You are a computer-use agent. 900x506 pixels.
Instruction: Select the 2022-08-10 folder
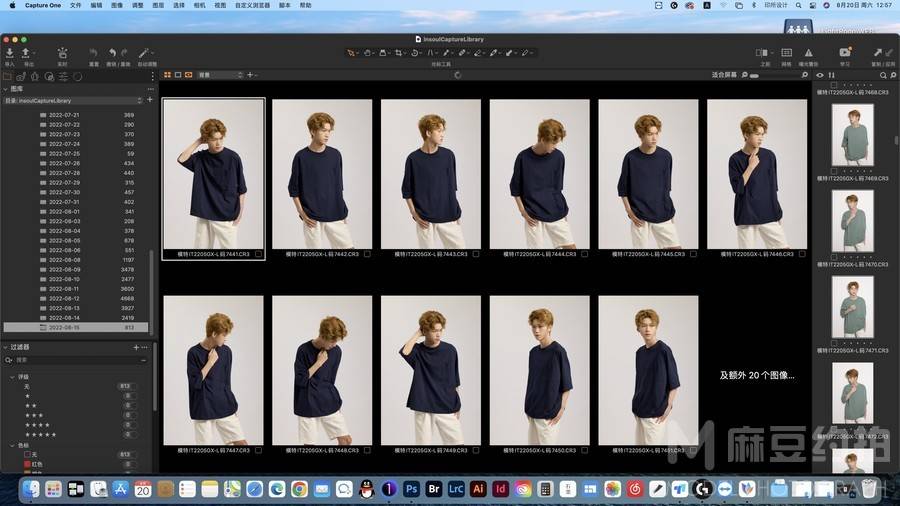click(76, 279)
